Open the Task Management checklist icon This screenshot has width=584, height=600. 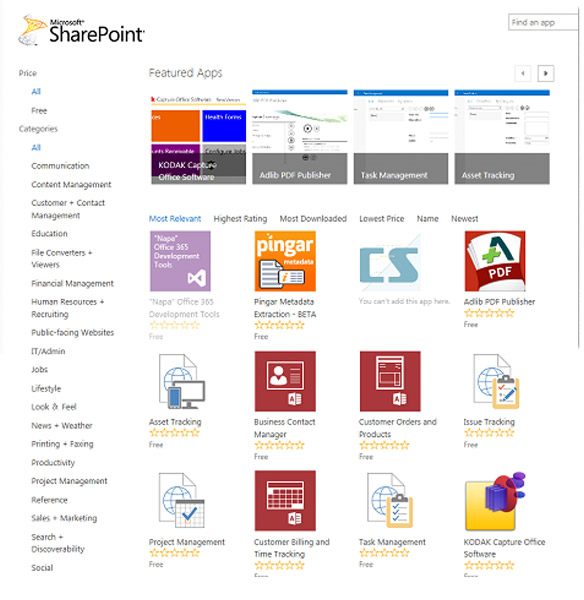(390, 501)
